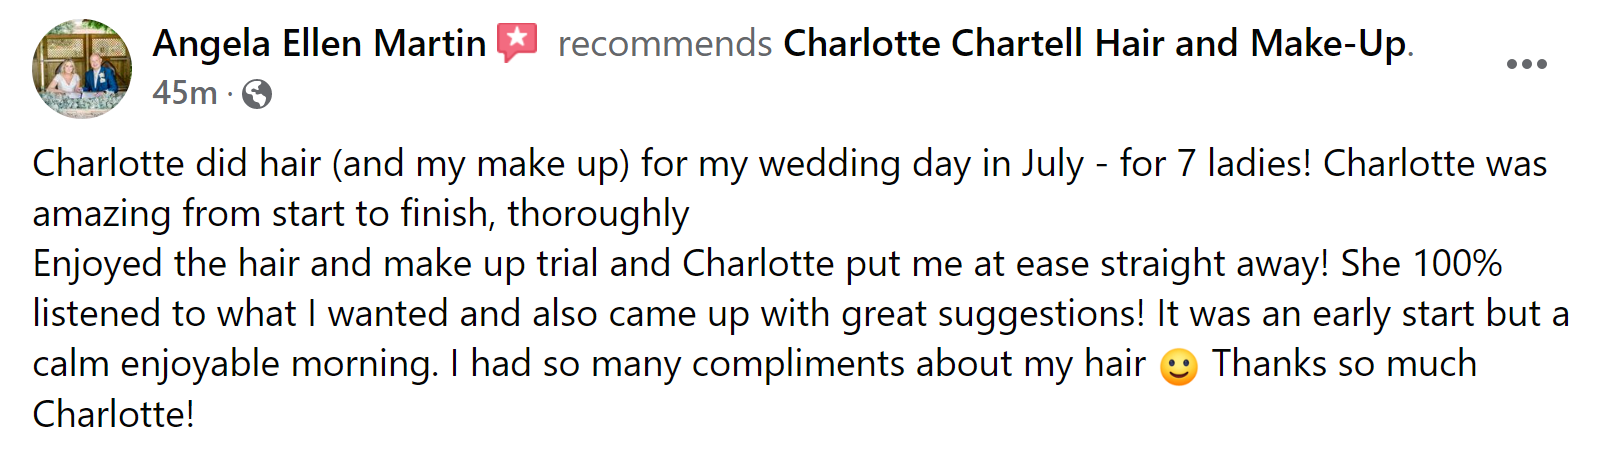Click the "100%" text in the review
The height and width of the screenshot is (454, 1600).
[x=1457, y=264]
